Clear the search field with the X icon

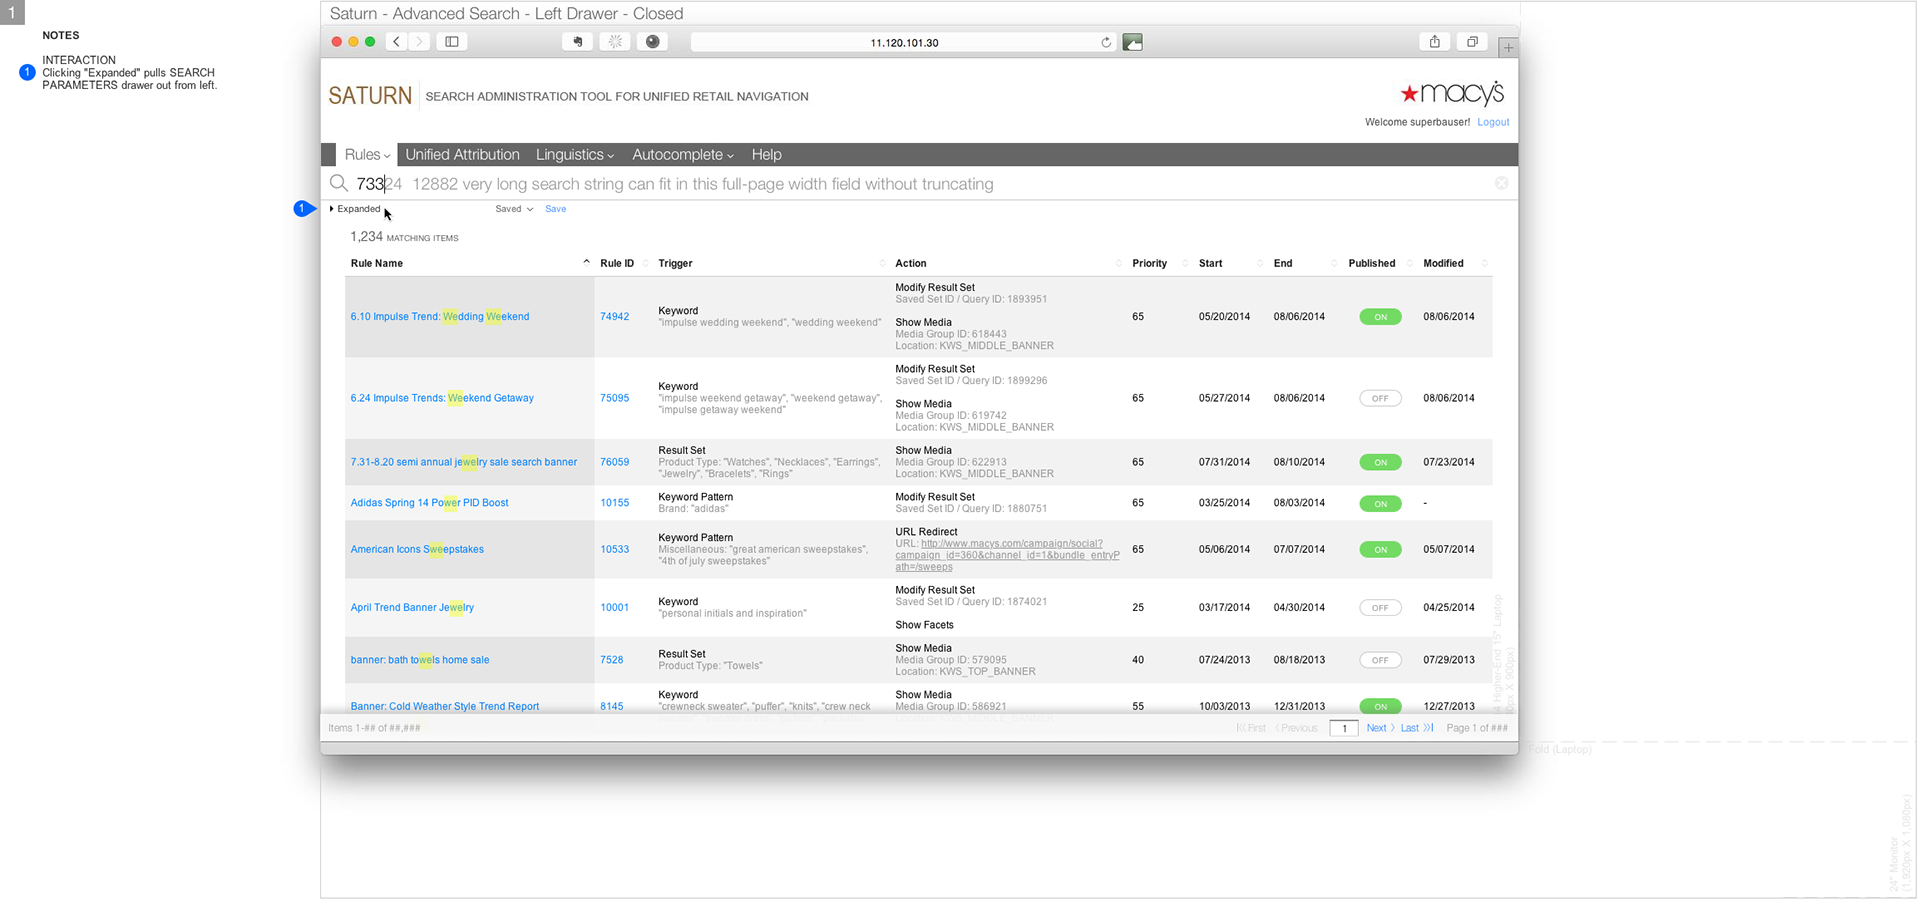(x=1501, y=183)
